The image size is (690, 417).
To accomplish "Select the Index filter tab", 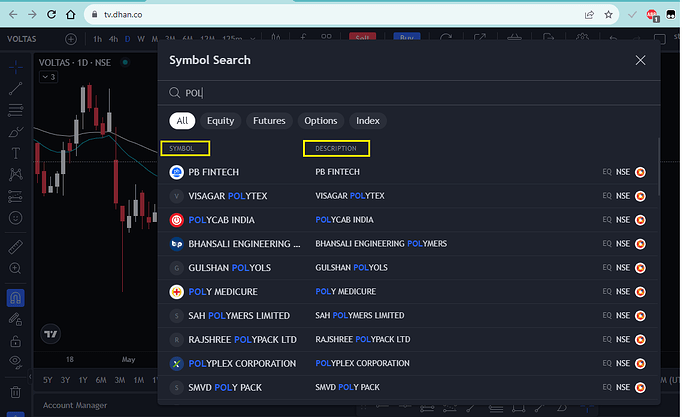I will tap(368, 121).
